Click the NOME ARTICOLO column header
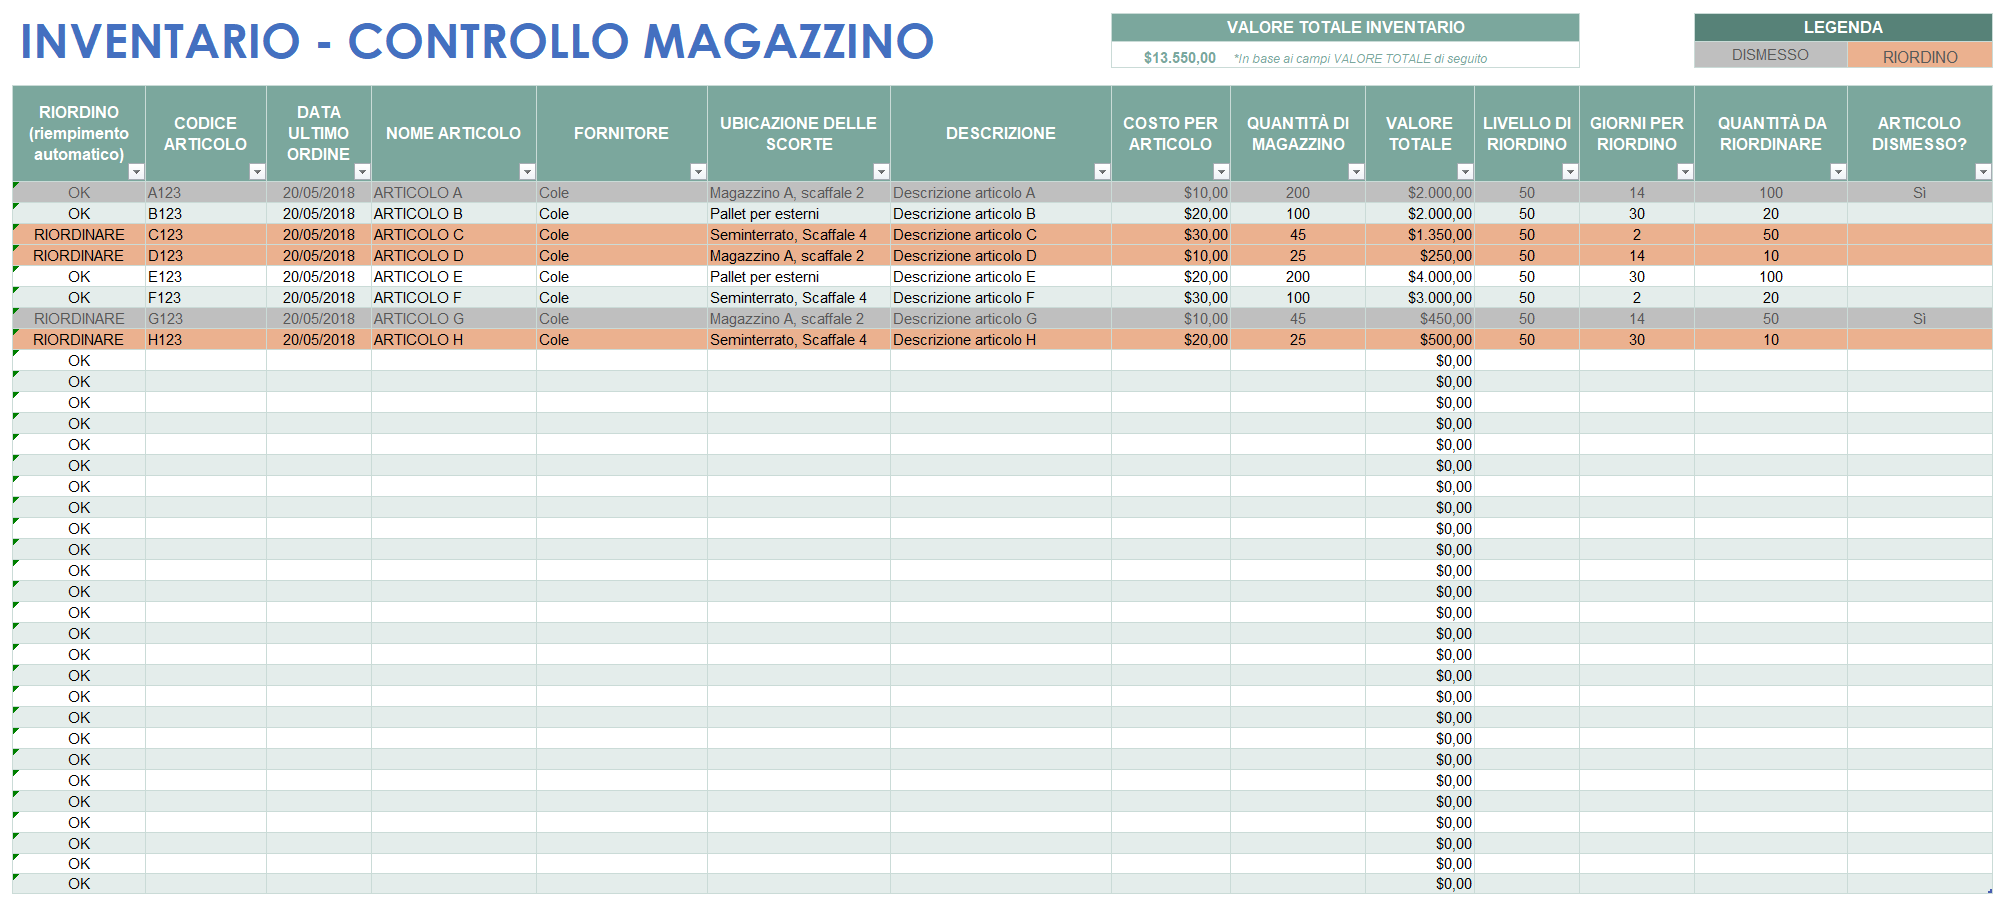Image resolution: width=2005 pixels, height=905 pixels. tap(453, 133)
